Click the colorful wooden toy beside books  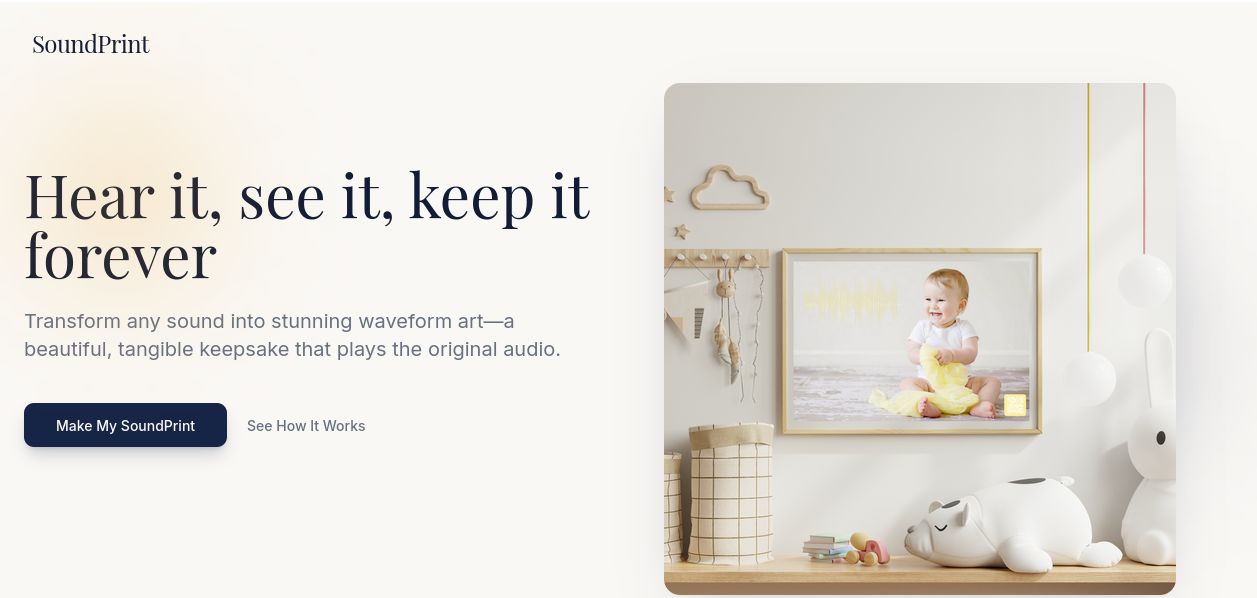[868, 549]
